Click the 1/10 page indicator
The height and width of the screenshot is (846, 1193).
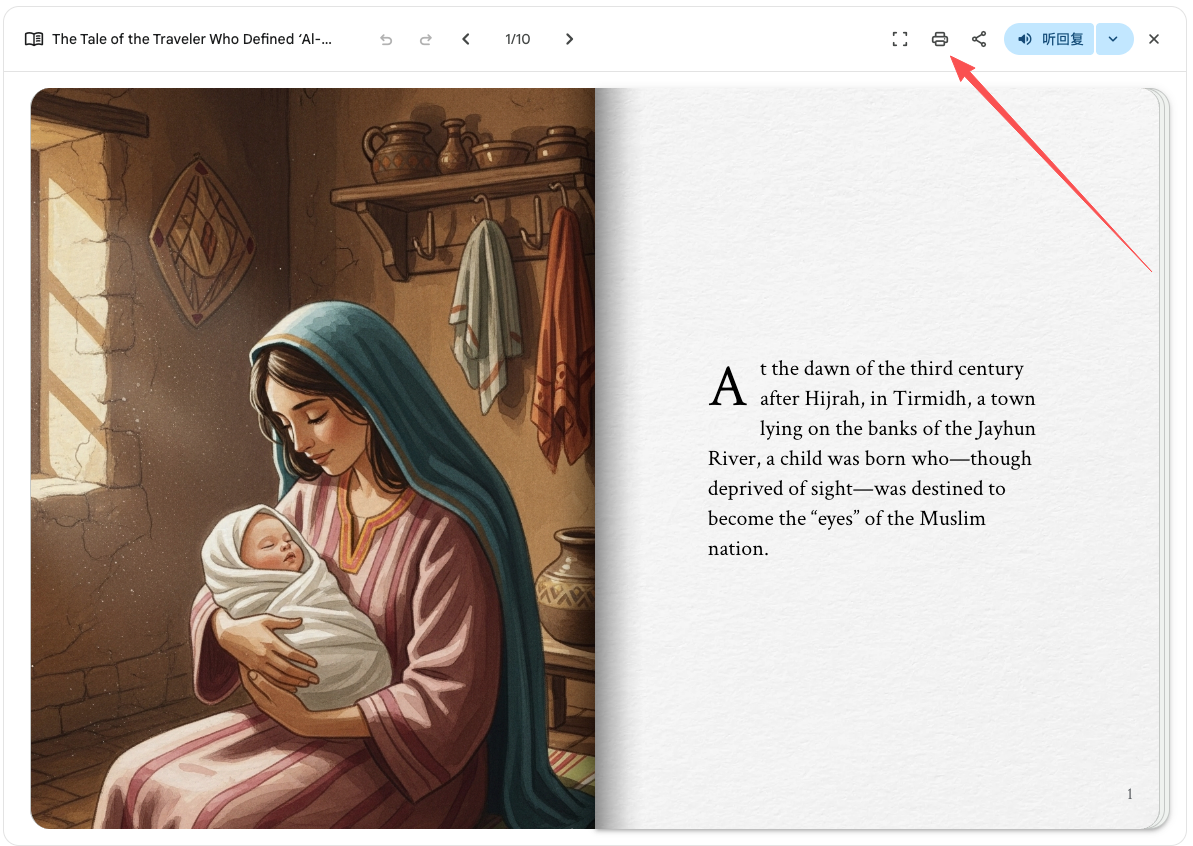[517, 39]
